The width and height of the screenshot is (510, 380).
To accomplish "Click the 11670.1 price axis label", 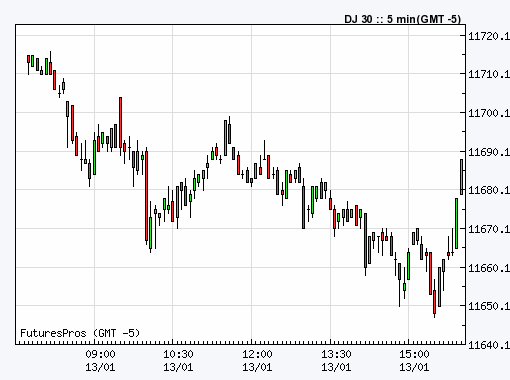I will point(489,229).
